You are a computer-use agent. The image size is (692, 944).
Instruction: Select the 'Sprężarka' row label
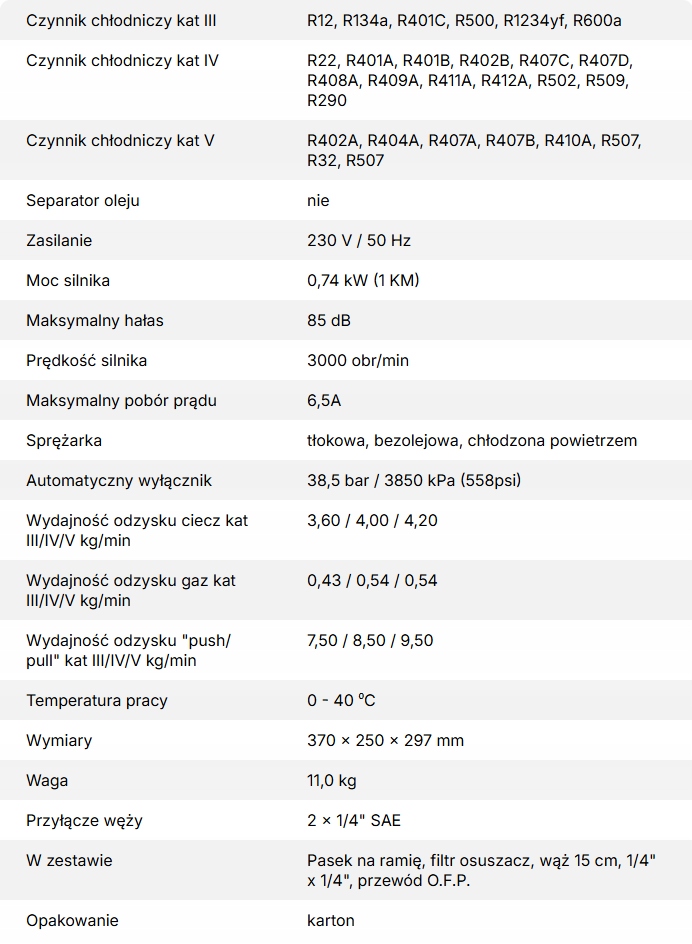(x=64, y=441)
